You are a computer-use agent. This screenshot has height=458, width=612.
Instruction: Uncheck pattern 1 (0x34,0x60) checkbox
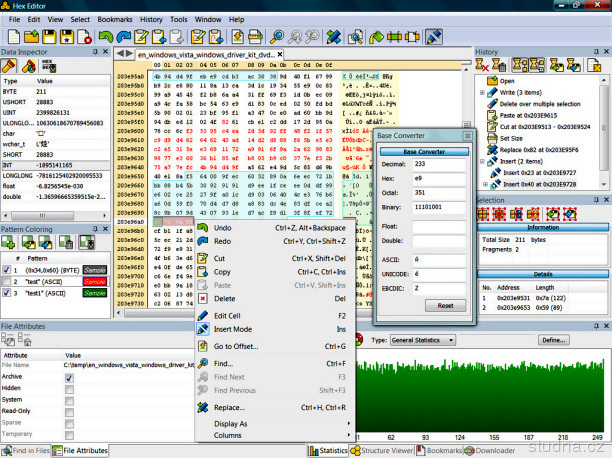pos(9,271)
